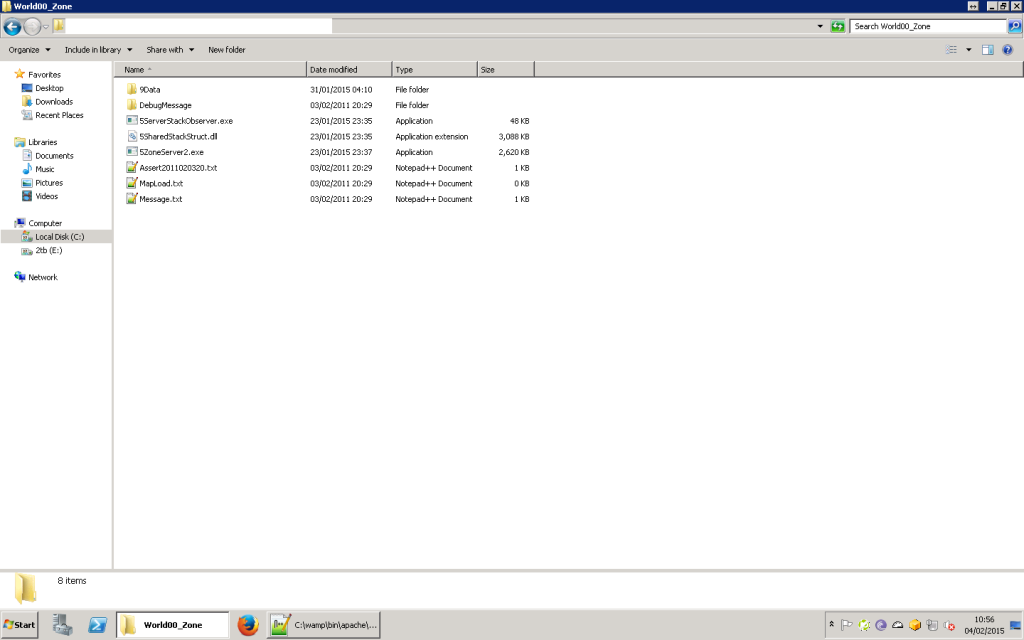
Task: Click the Back navigation arrow
Action: click(x=13, y=26)
